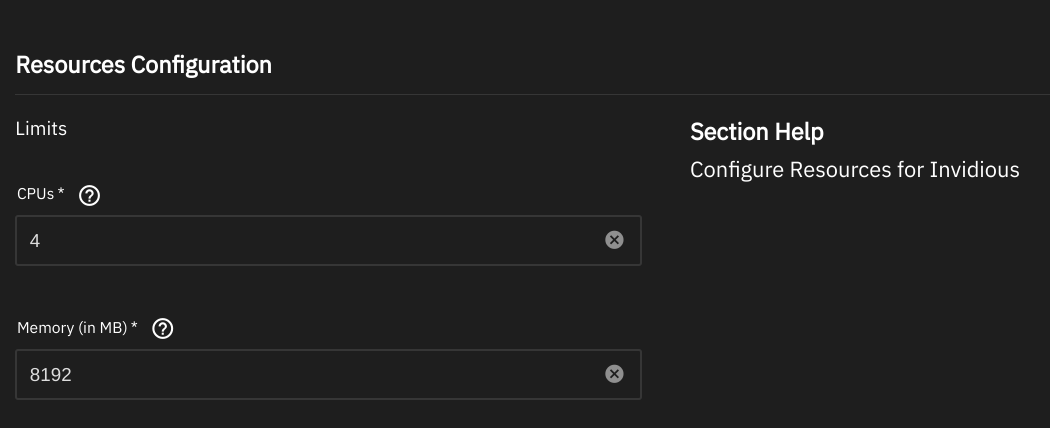
Task: Focus the Memory (in MB) input field
Action: [x=328, y=374]
